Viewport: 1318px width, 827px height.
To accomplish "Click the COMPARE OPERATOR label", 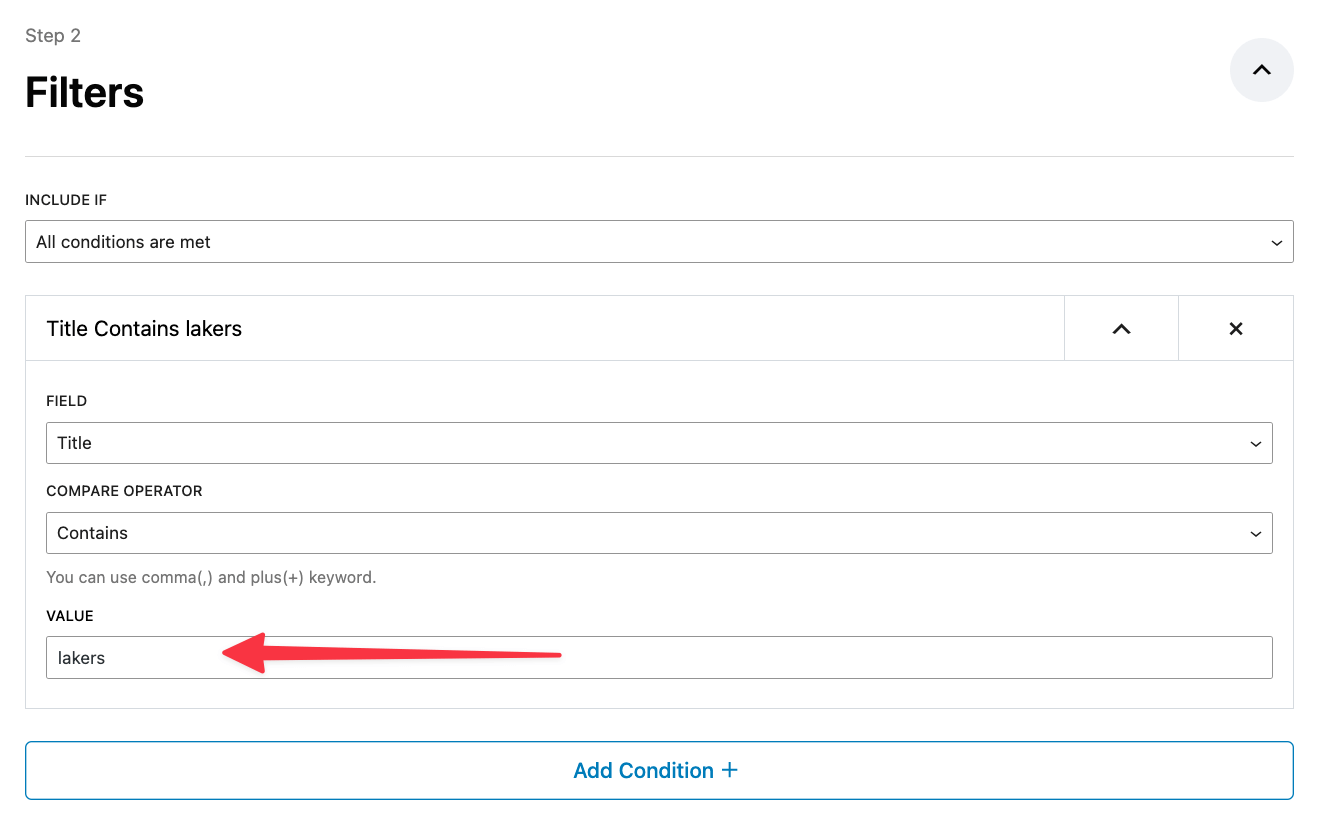I will 124,491.
